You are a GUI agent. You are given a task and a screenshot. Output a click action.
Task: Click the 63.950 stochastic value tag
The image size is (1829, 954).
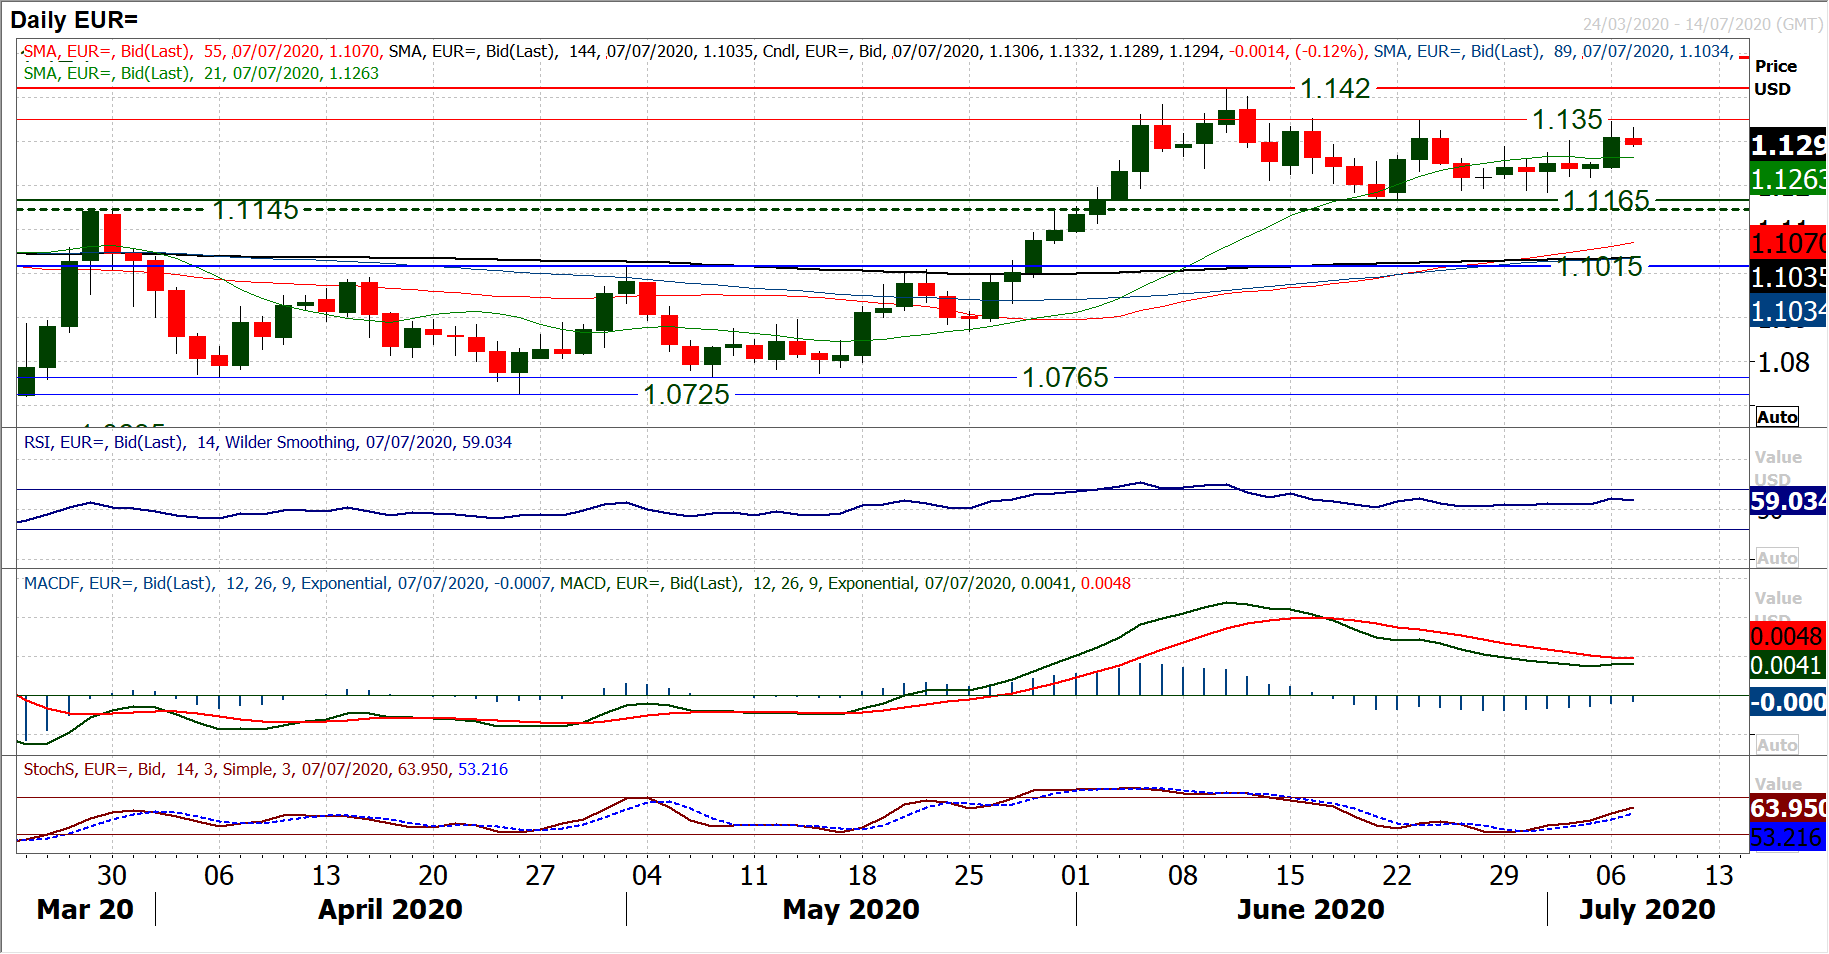1787,808
